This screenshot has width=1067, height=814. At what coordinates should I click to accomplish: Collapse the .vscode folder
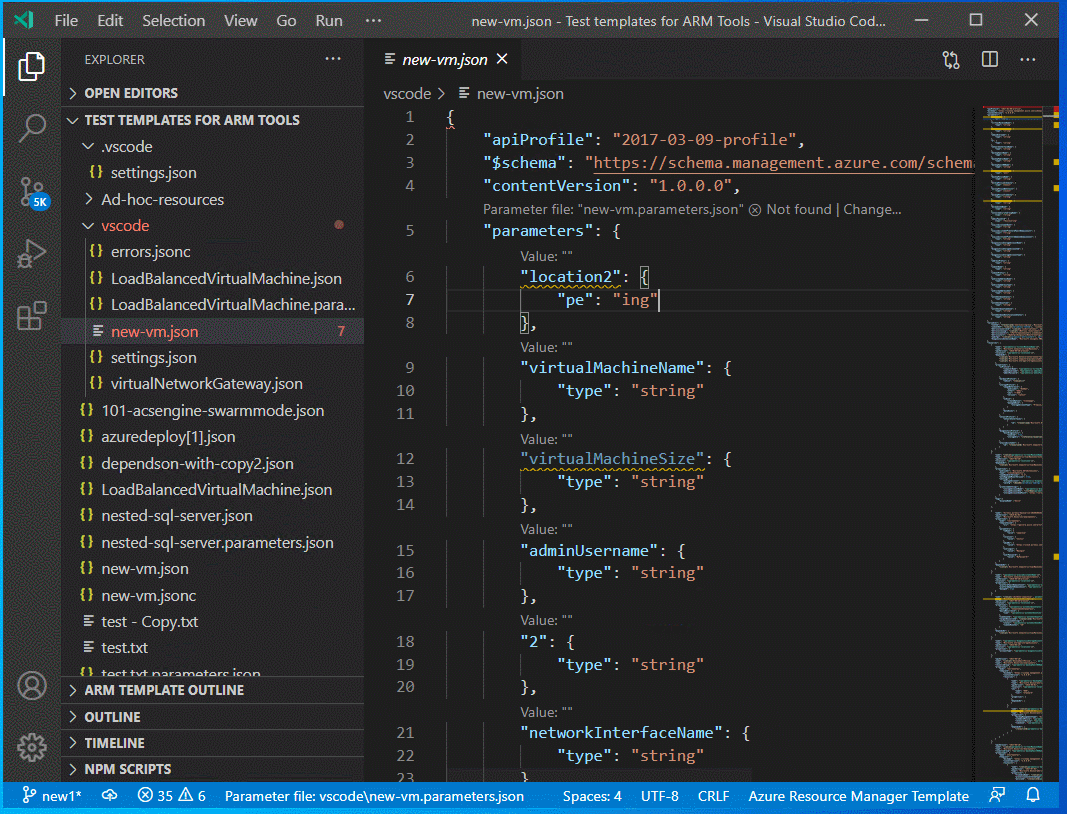click(212, 146)
